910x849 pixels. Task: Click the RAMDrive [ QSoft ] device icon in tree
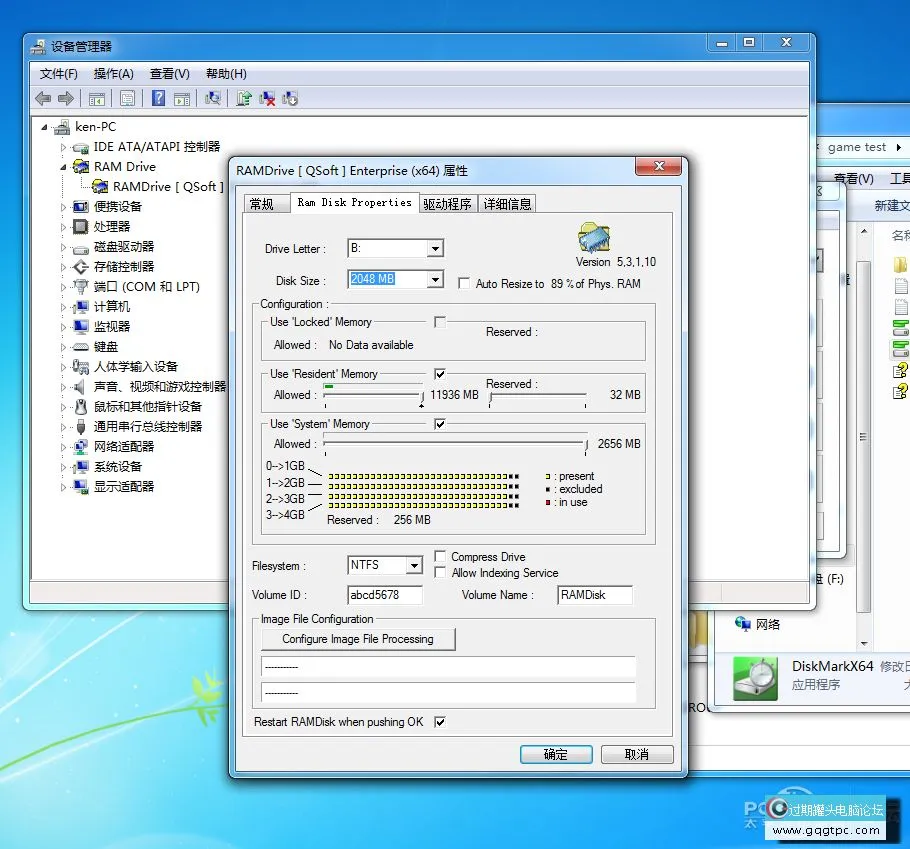[101, 187]
